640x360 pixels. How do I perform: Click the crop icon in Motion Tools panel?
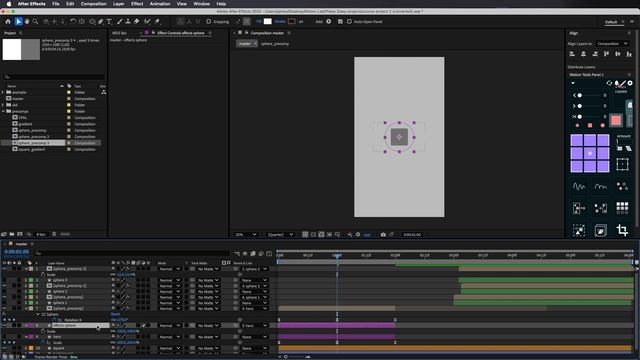[x=622, y=230]
